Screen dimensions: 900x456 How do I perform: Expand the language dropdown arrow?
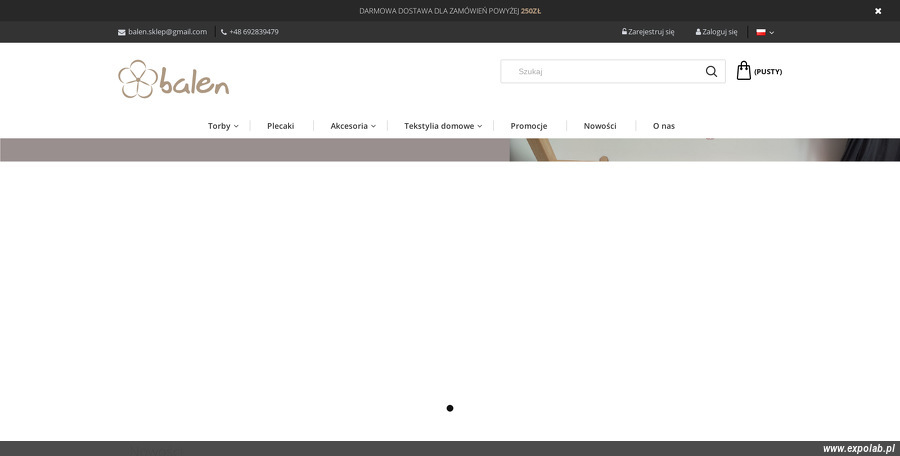(x=771, y=33)
